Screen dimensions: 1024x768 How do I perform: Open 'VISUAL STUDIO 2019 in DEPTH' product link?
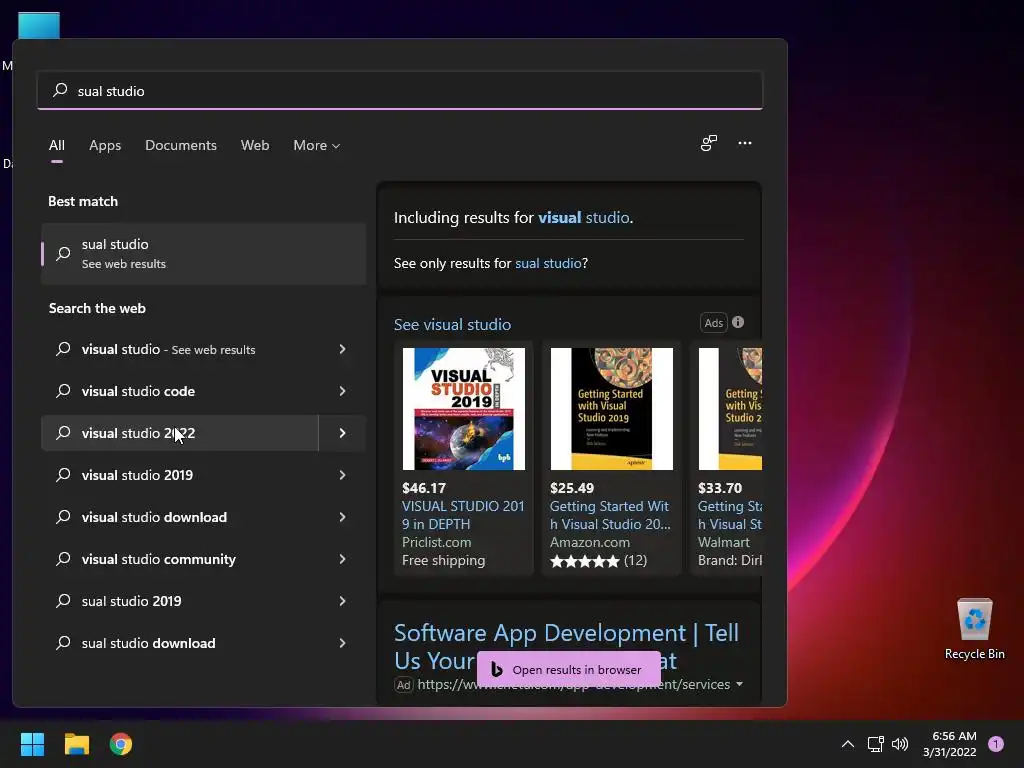coord(463,515)
